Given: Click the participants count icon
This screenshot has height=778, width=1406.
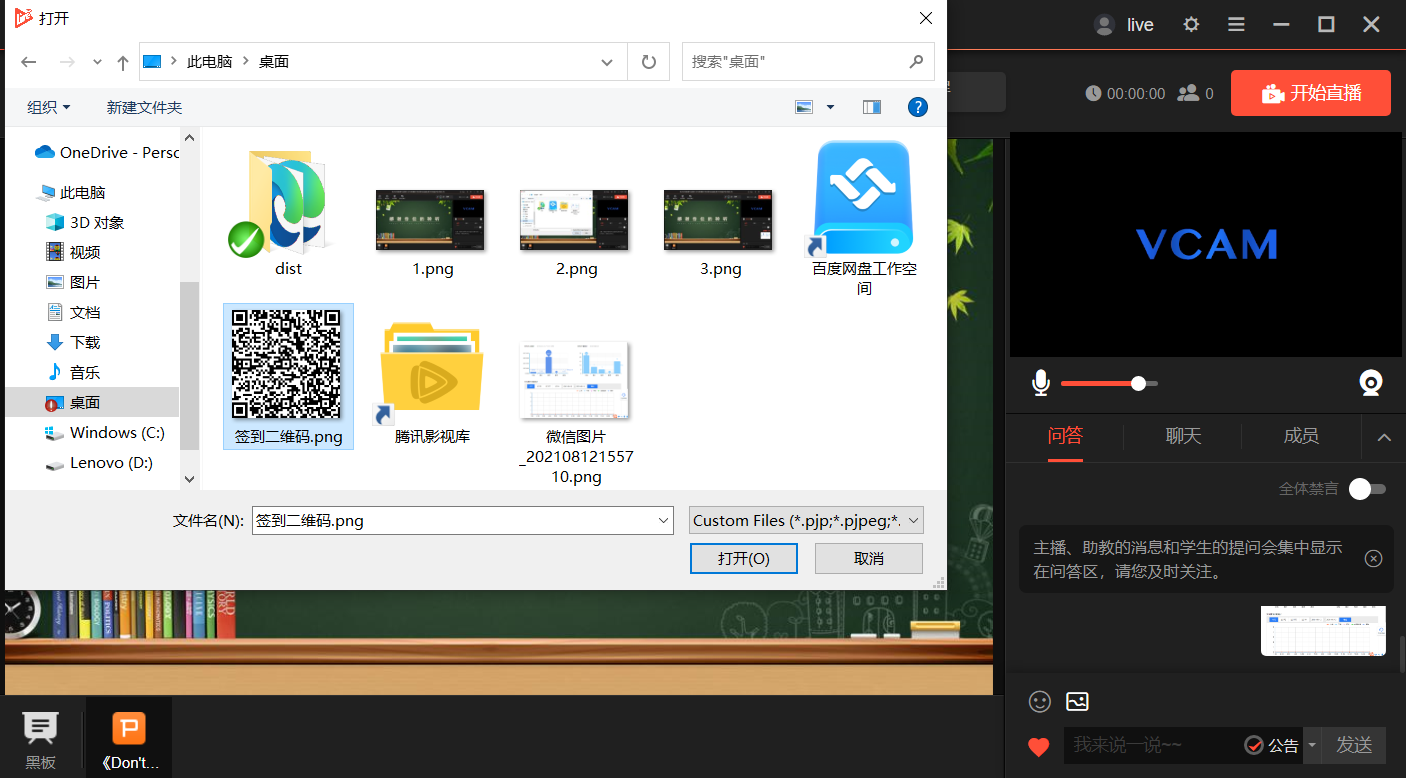Looking at the screenshot, I should [1188, 93].
